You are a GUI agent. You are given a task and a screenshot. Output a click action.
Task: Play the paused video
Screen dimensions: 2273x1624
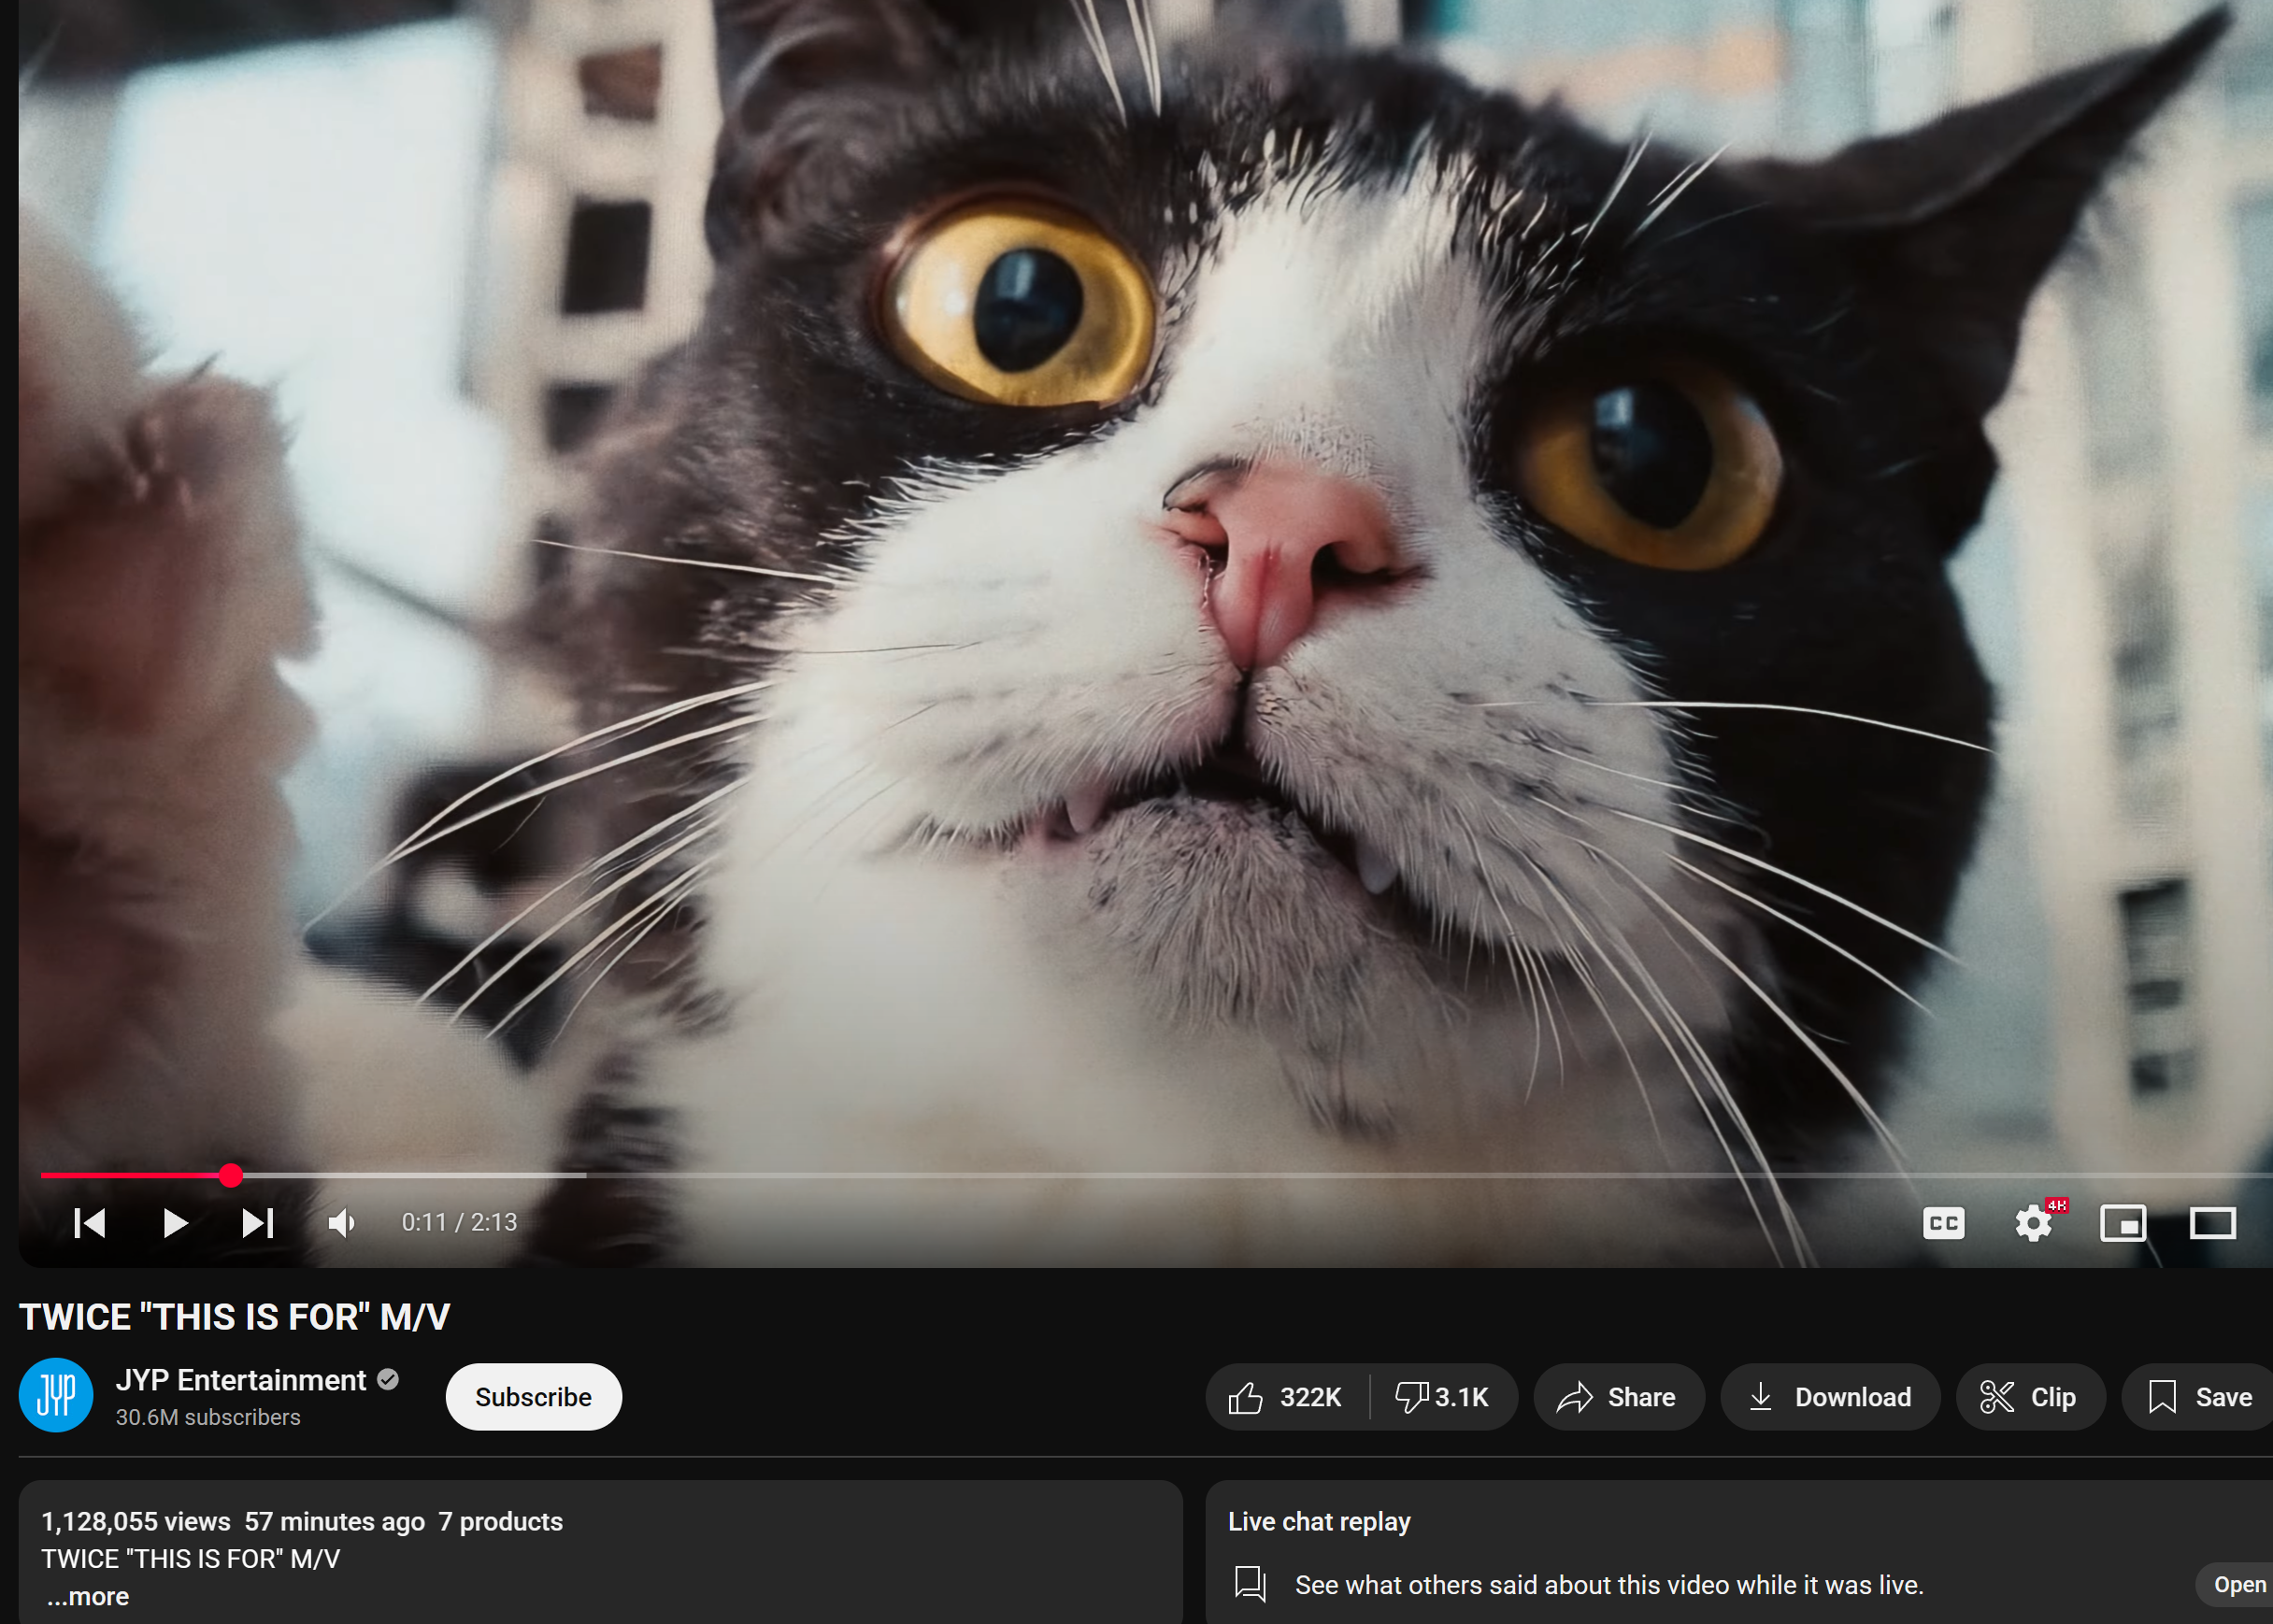coord(175,1222)
